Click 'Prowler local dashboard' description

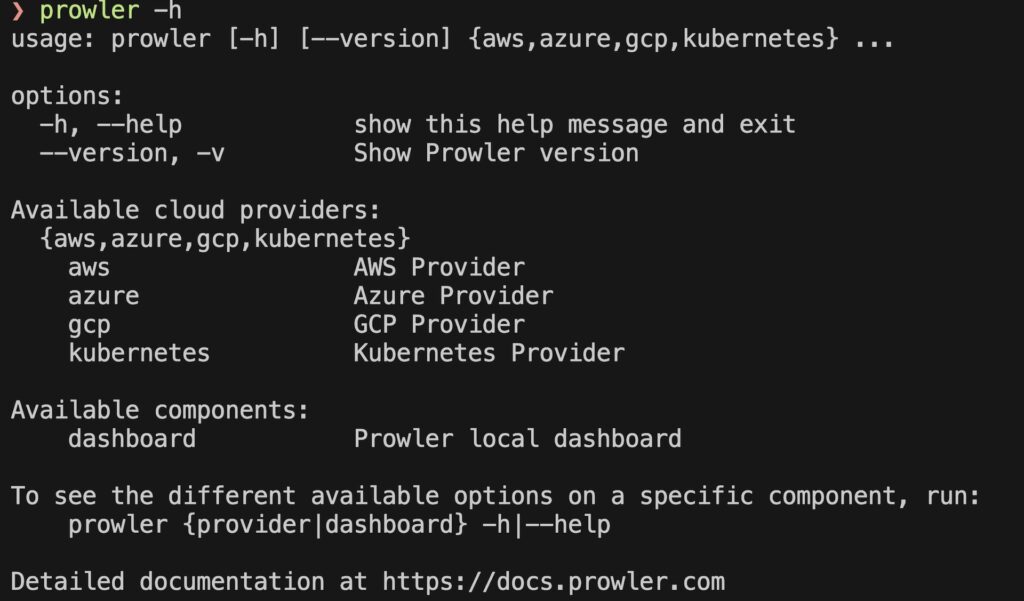(518, 438)
